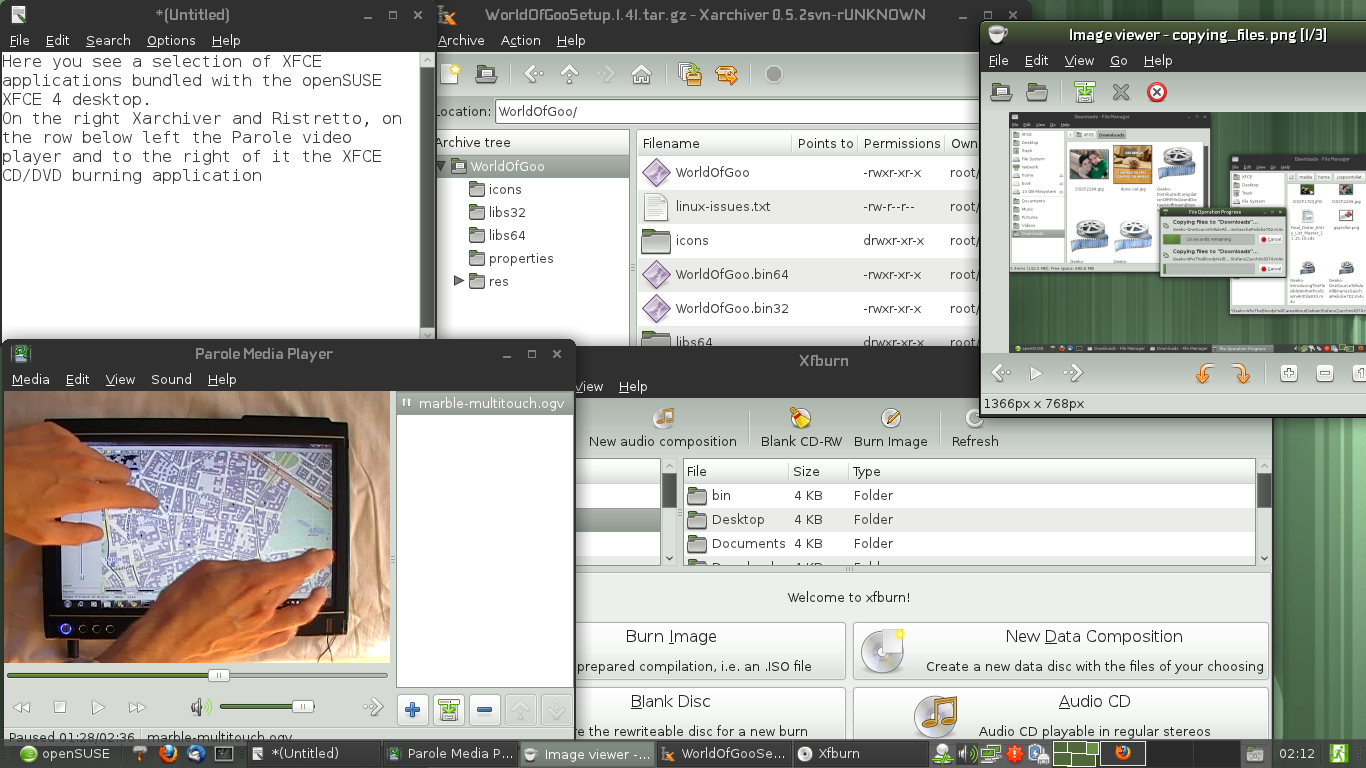Viewport: 1366px width, 768px height.
Task: Expand the res folder in archive tree
Action: pyautogui.click(x=459, y=281)
